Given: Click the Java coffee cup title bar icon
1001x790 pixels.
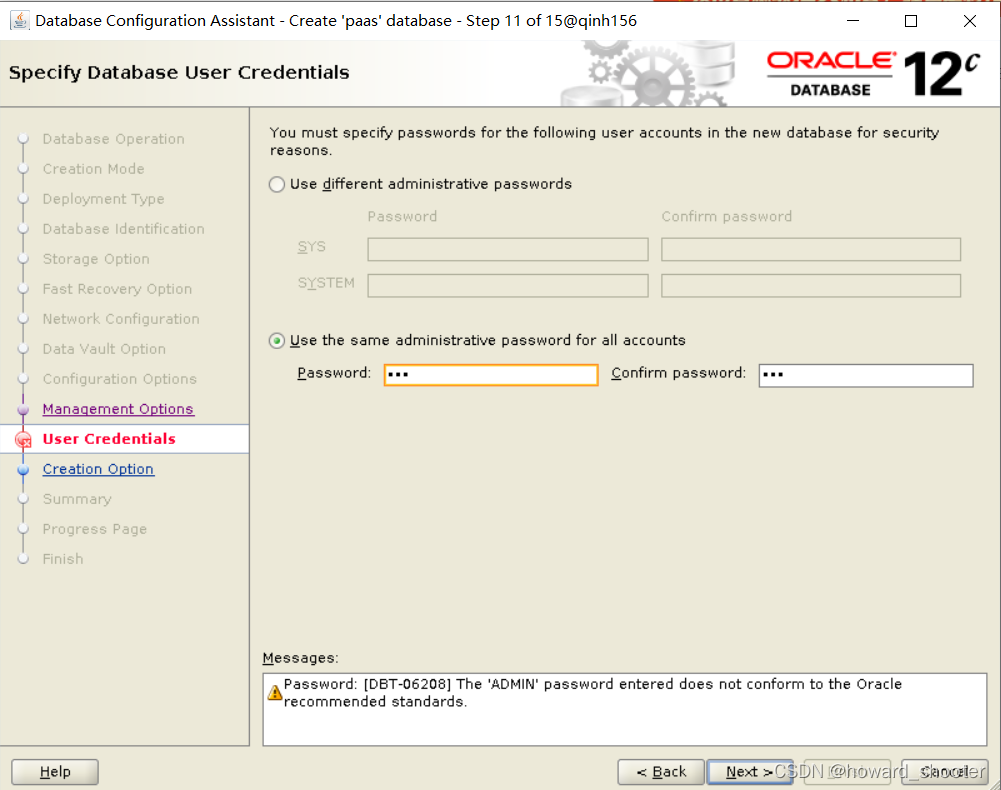Looking at the screenshot, I should [18, 20].
